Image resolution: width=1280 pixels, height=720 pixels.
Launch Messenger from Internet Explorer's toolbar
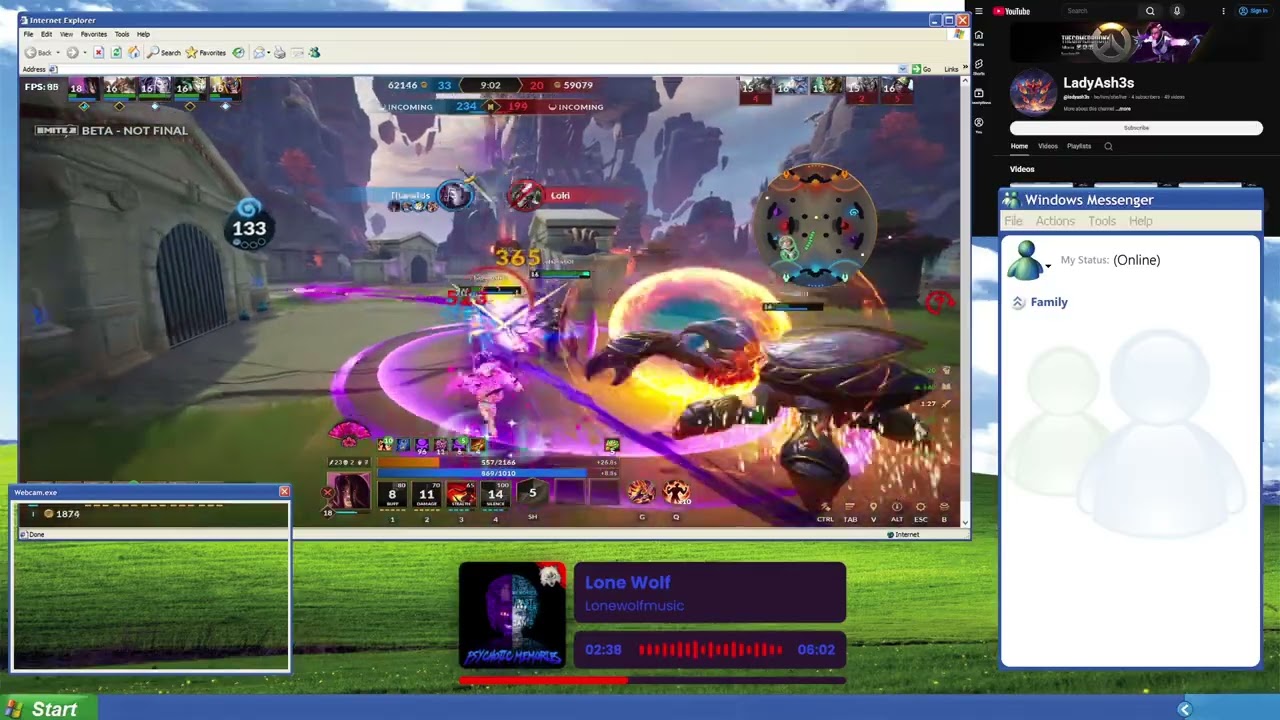[x=314, y=52]
